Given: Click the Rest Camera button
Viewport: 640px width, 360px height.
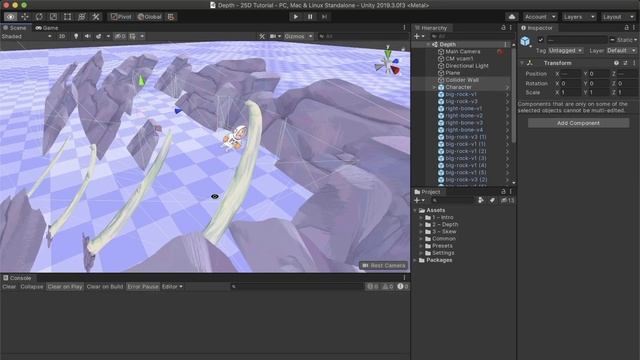Looking at the screenshot, I should click(x=384, y=265).
